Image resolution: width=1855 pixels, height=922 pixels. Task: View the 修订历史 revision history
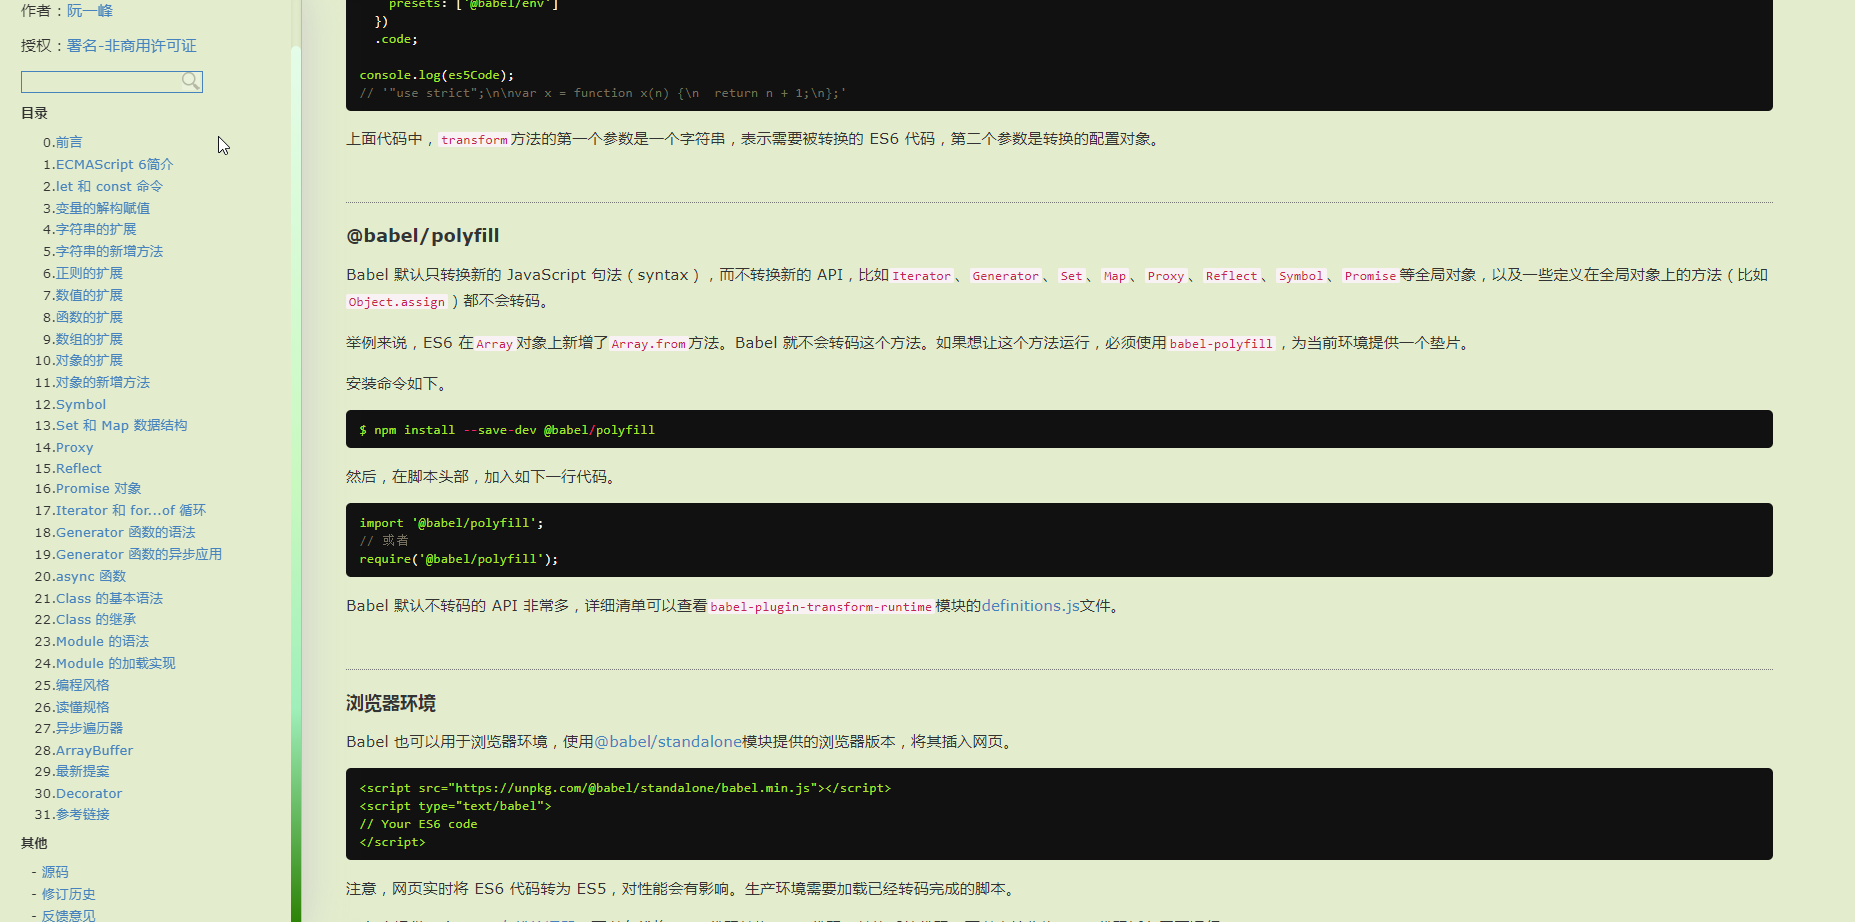point(67,894)
